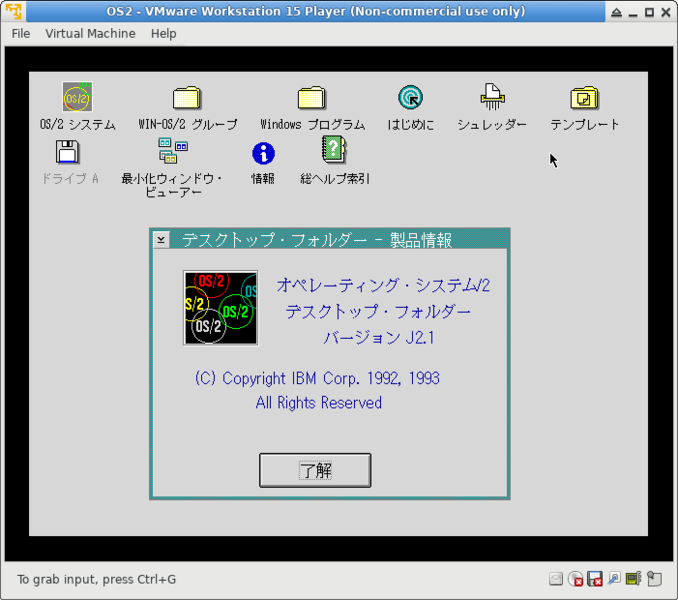Viewport: 678px width, 600px height.
Task: Click the dialog title デスクトップ・フォルダー - 製品情報
Action: [x=317, y=240]
